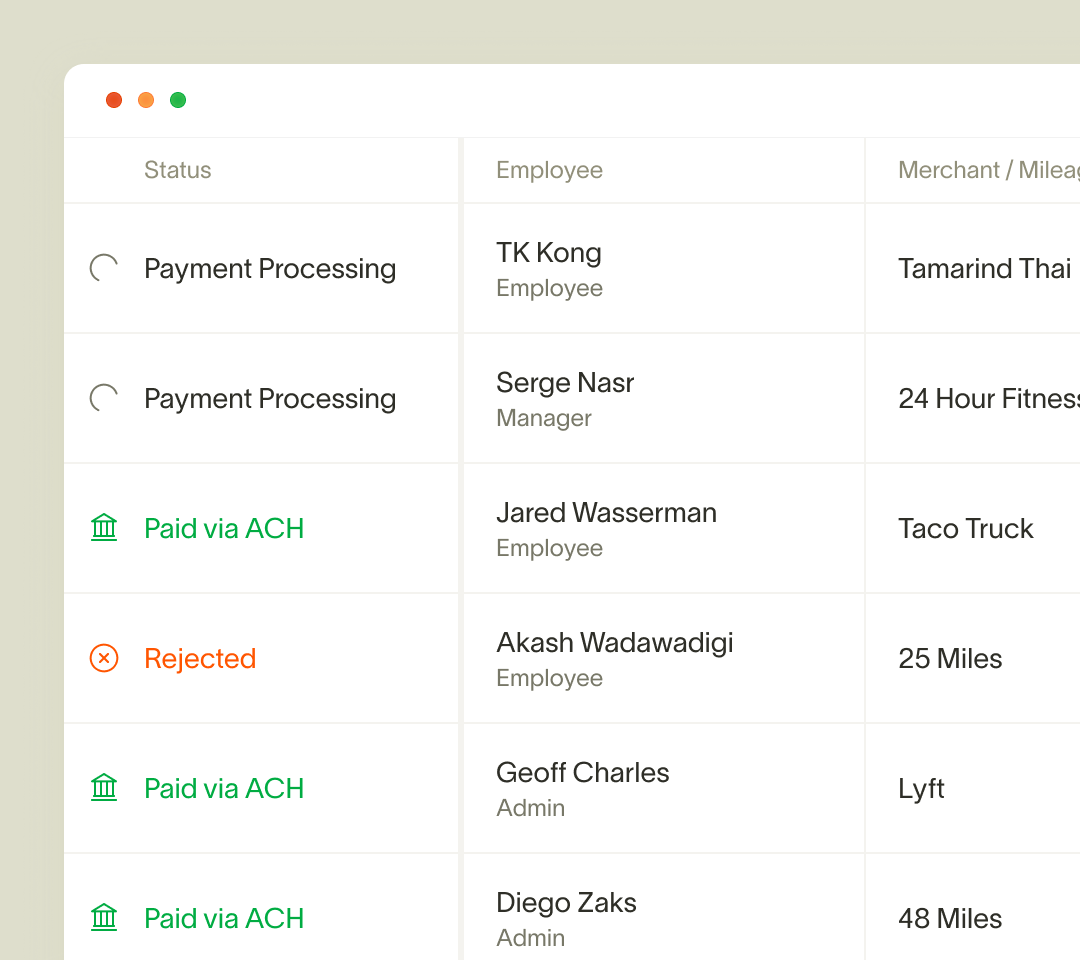Select the 25 Miles mileage entry
Screen dimensions: 1080x960
[950, 658]
